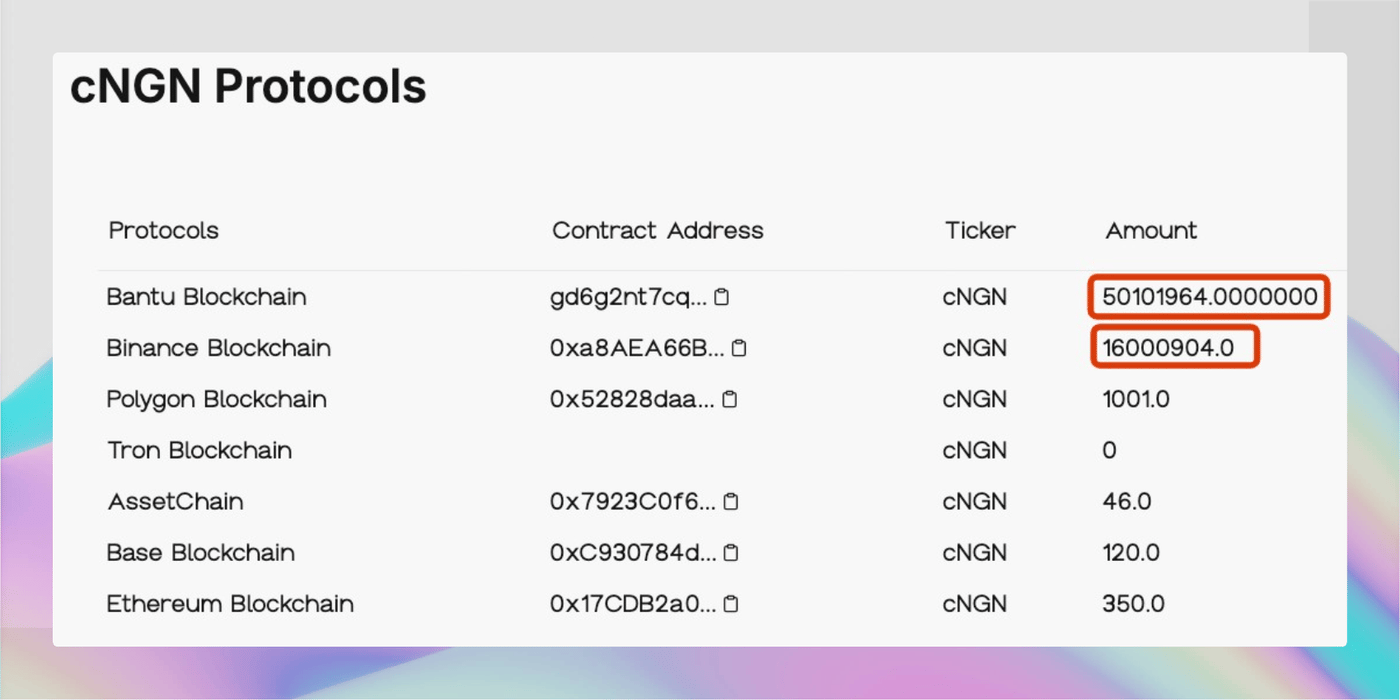Open the Tron Blockchain protocol entry
The image size is (1400, 700).
(x=199, y=450)
